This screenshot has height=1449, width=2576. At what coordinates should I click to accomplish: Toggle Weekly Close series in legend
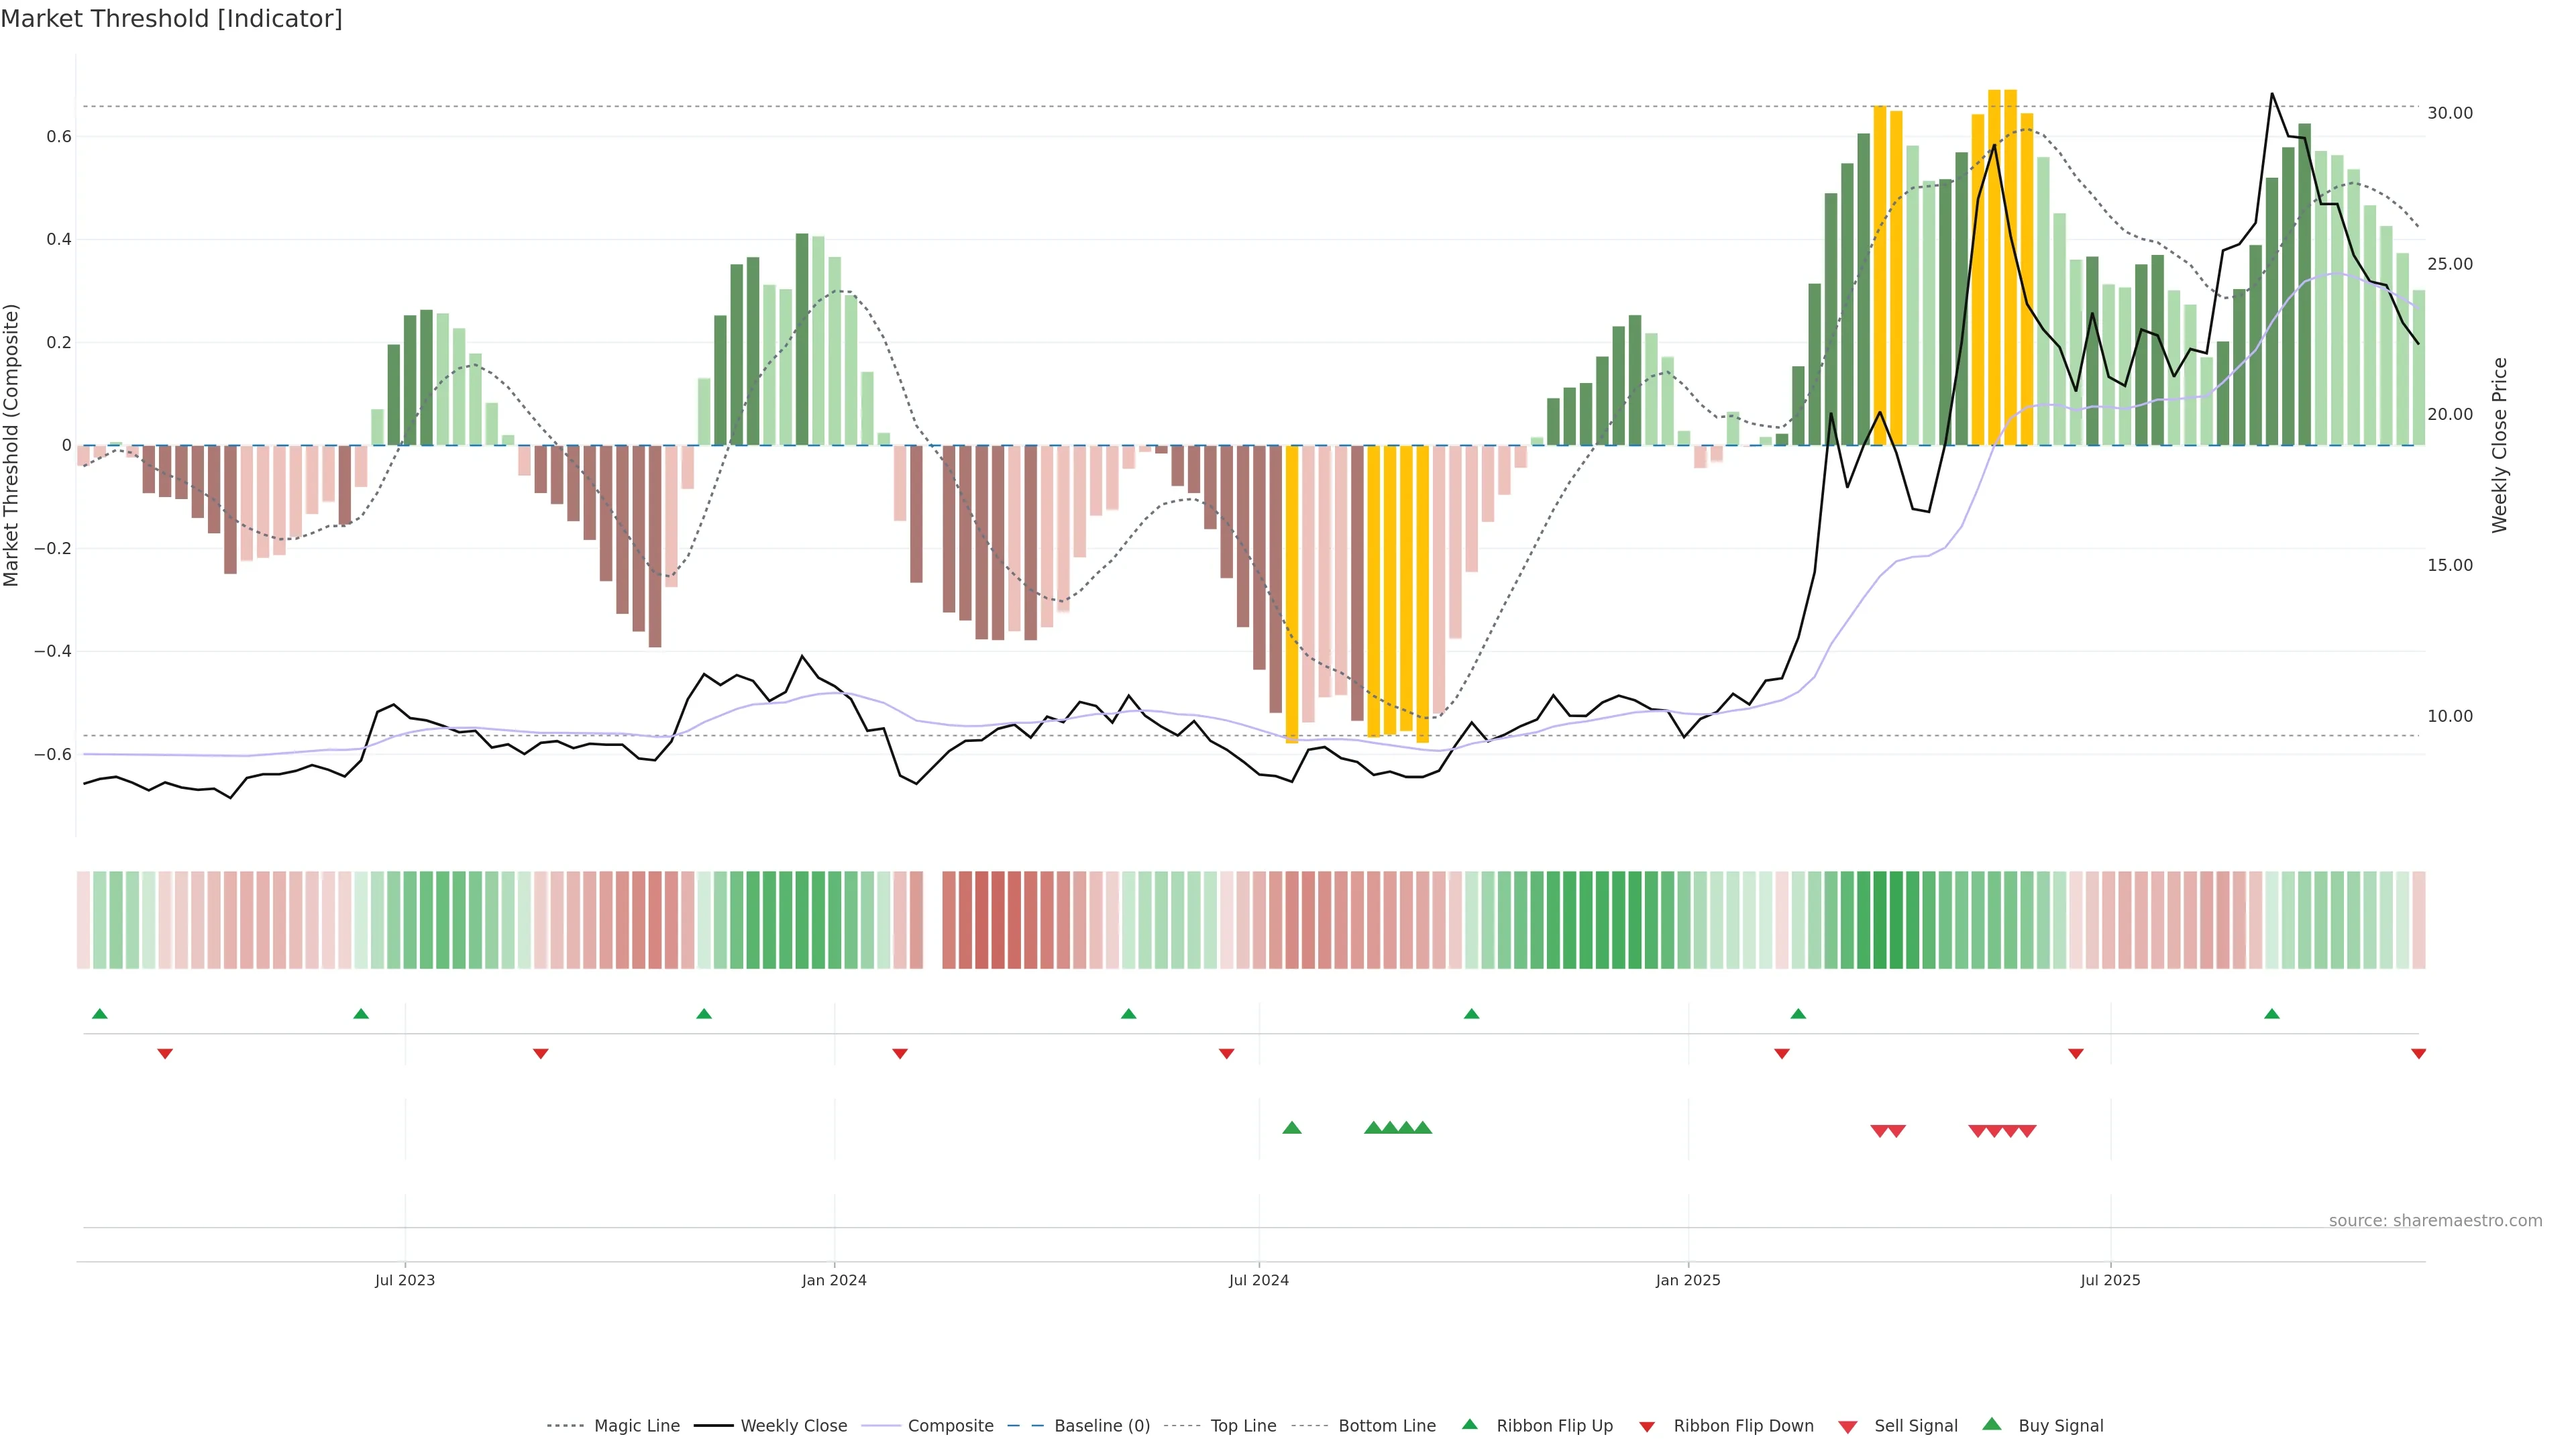(x=793, y=1425)
